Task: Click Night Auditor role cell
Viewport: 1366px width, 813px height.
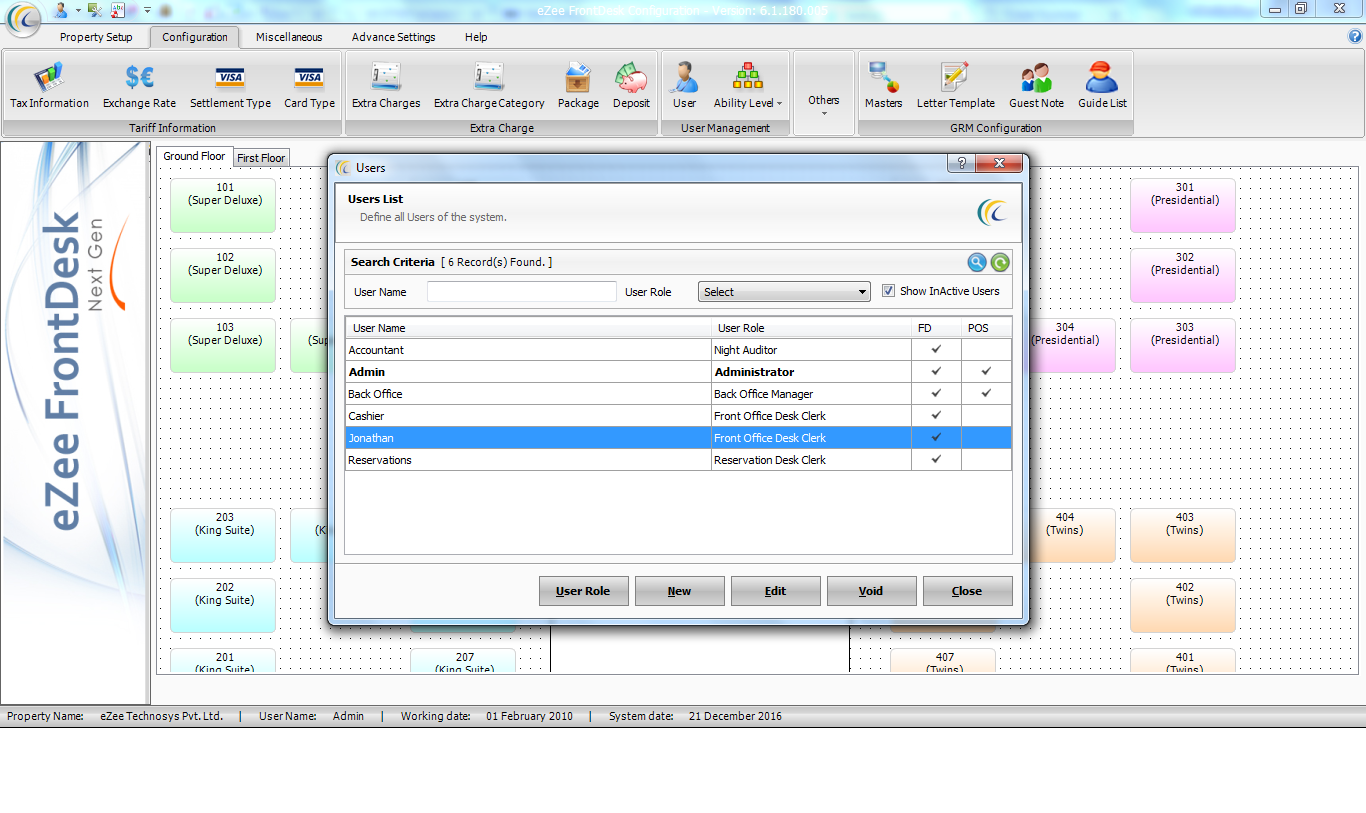Action: (x=811, y=350)
